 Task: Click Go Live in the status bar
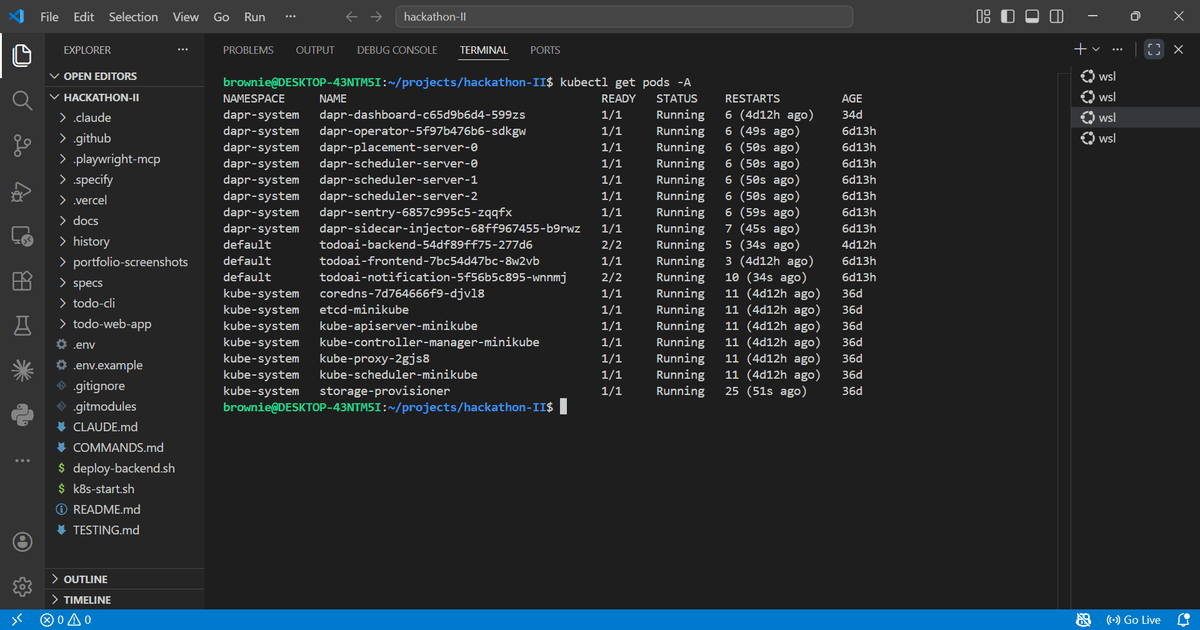[x=1135, y=620]
